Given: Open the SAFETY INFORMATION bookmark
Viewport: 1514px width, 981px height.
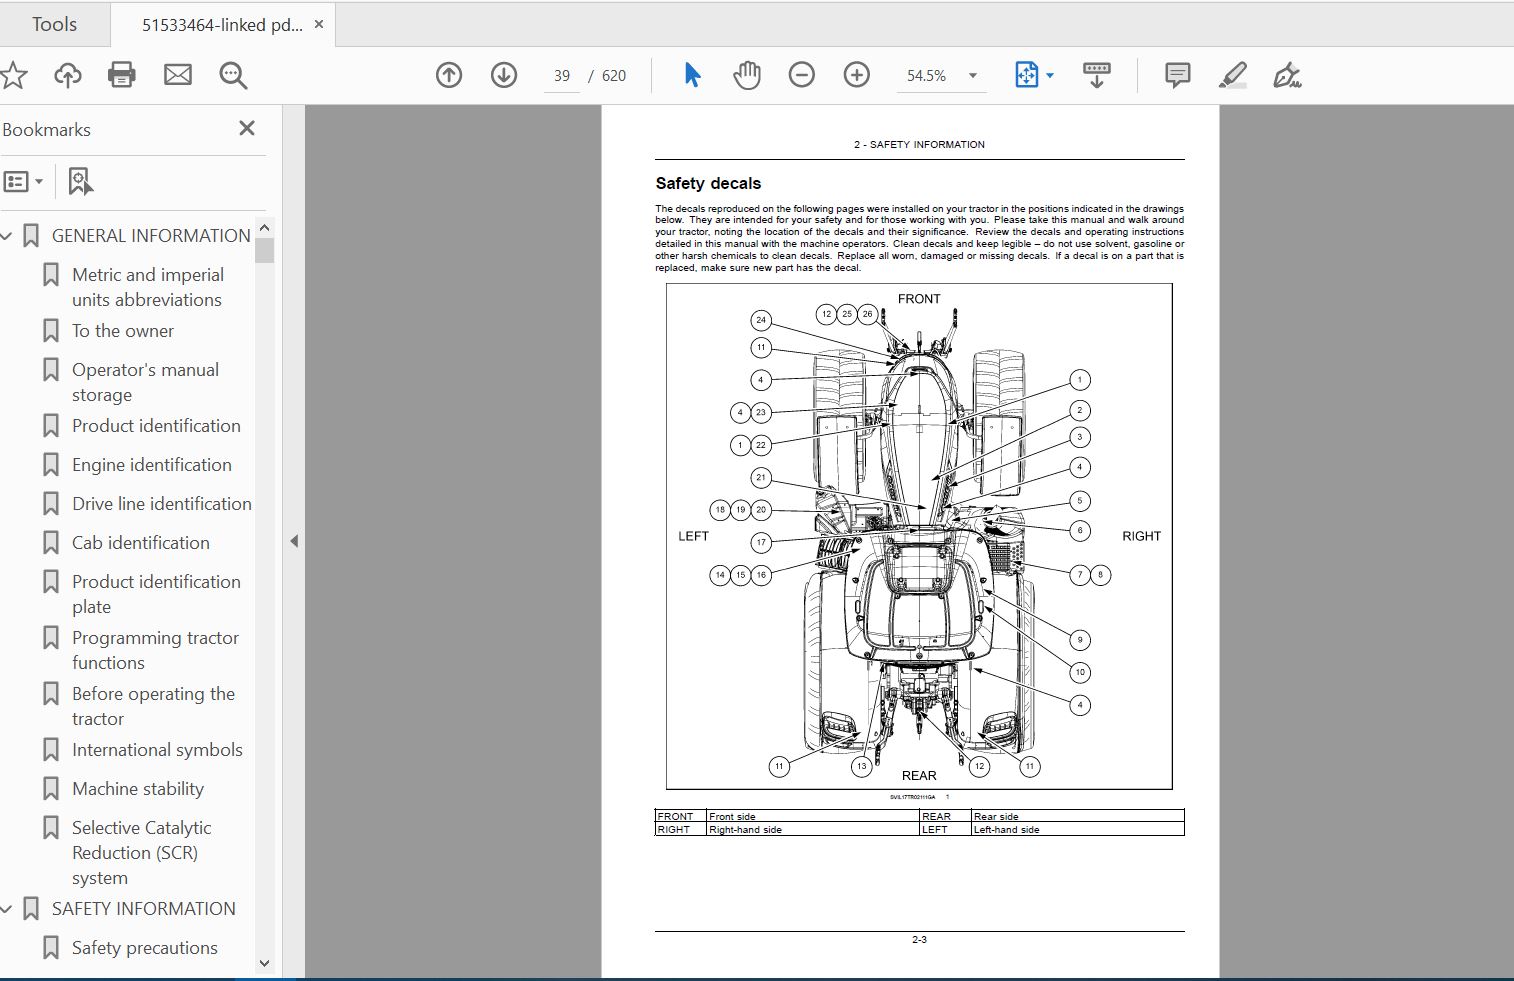Looking at the screenshot, I should [144, 909].
